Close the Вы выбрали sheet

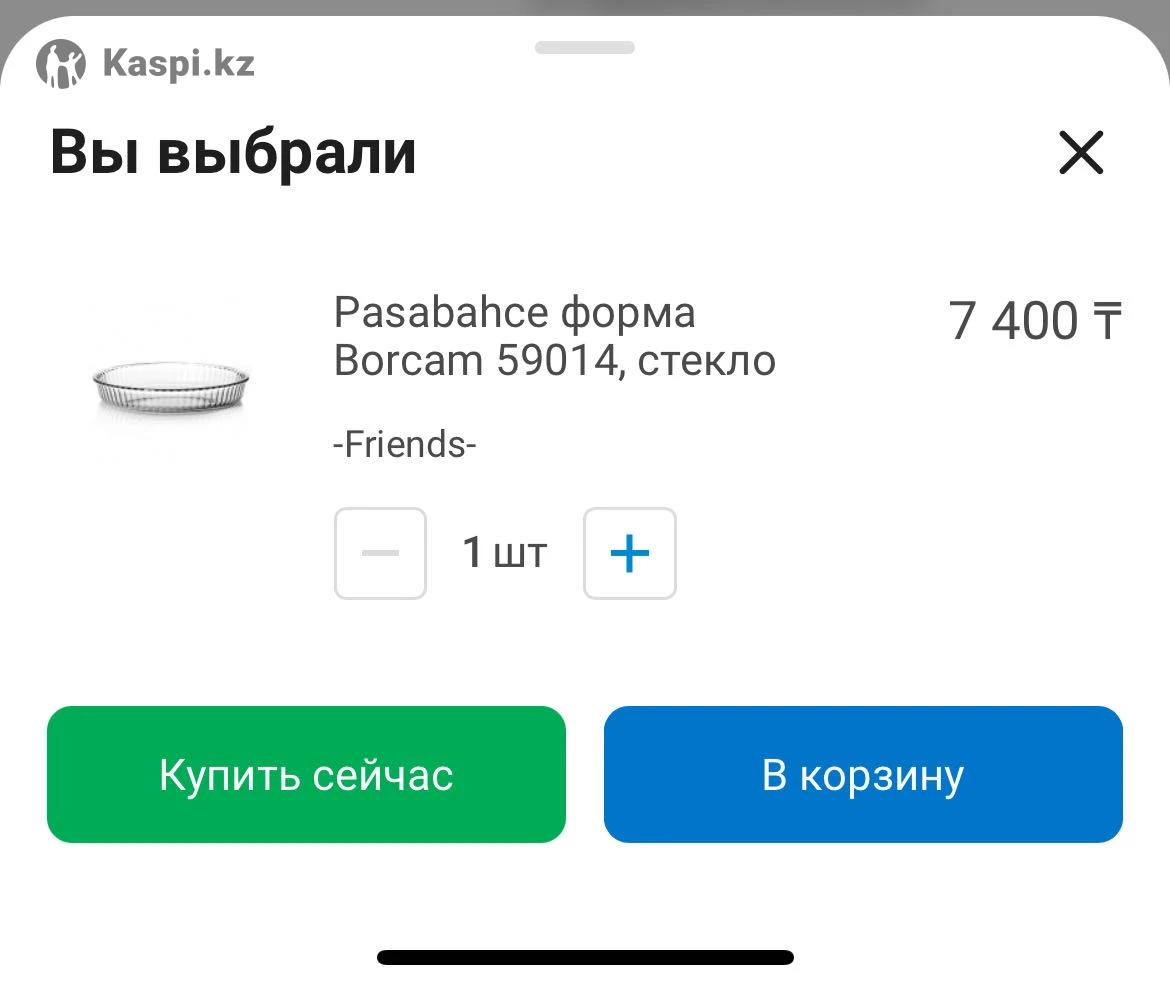pos(1080,153)
